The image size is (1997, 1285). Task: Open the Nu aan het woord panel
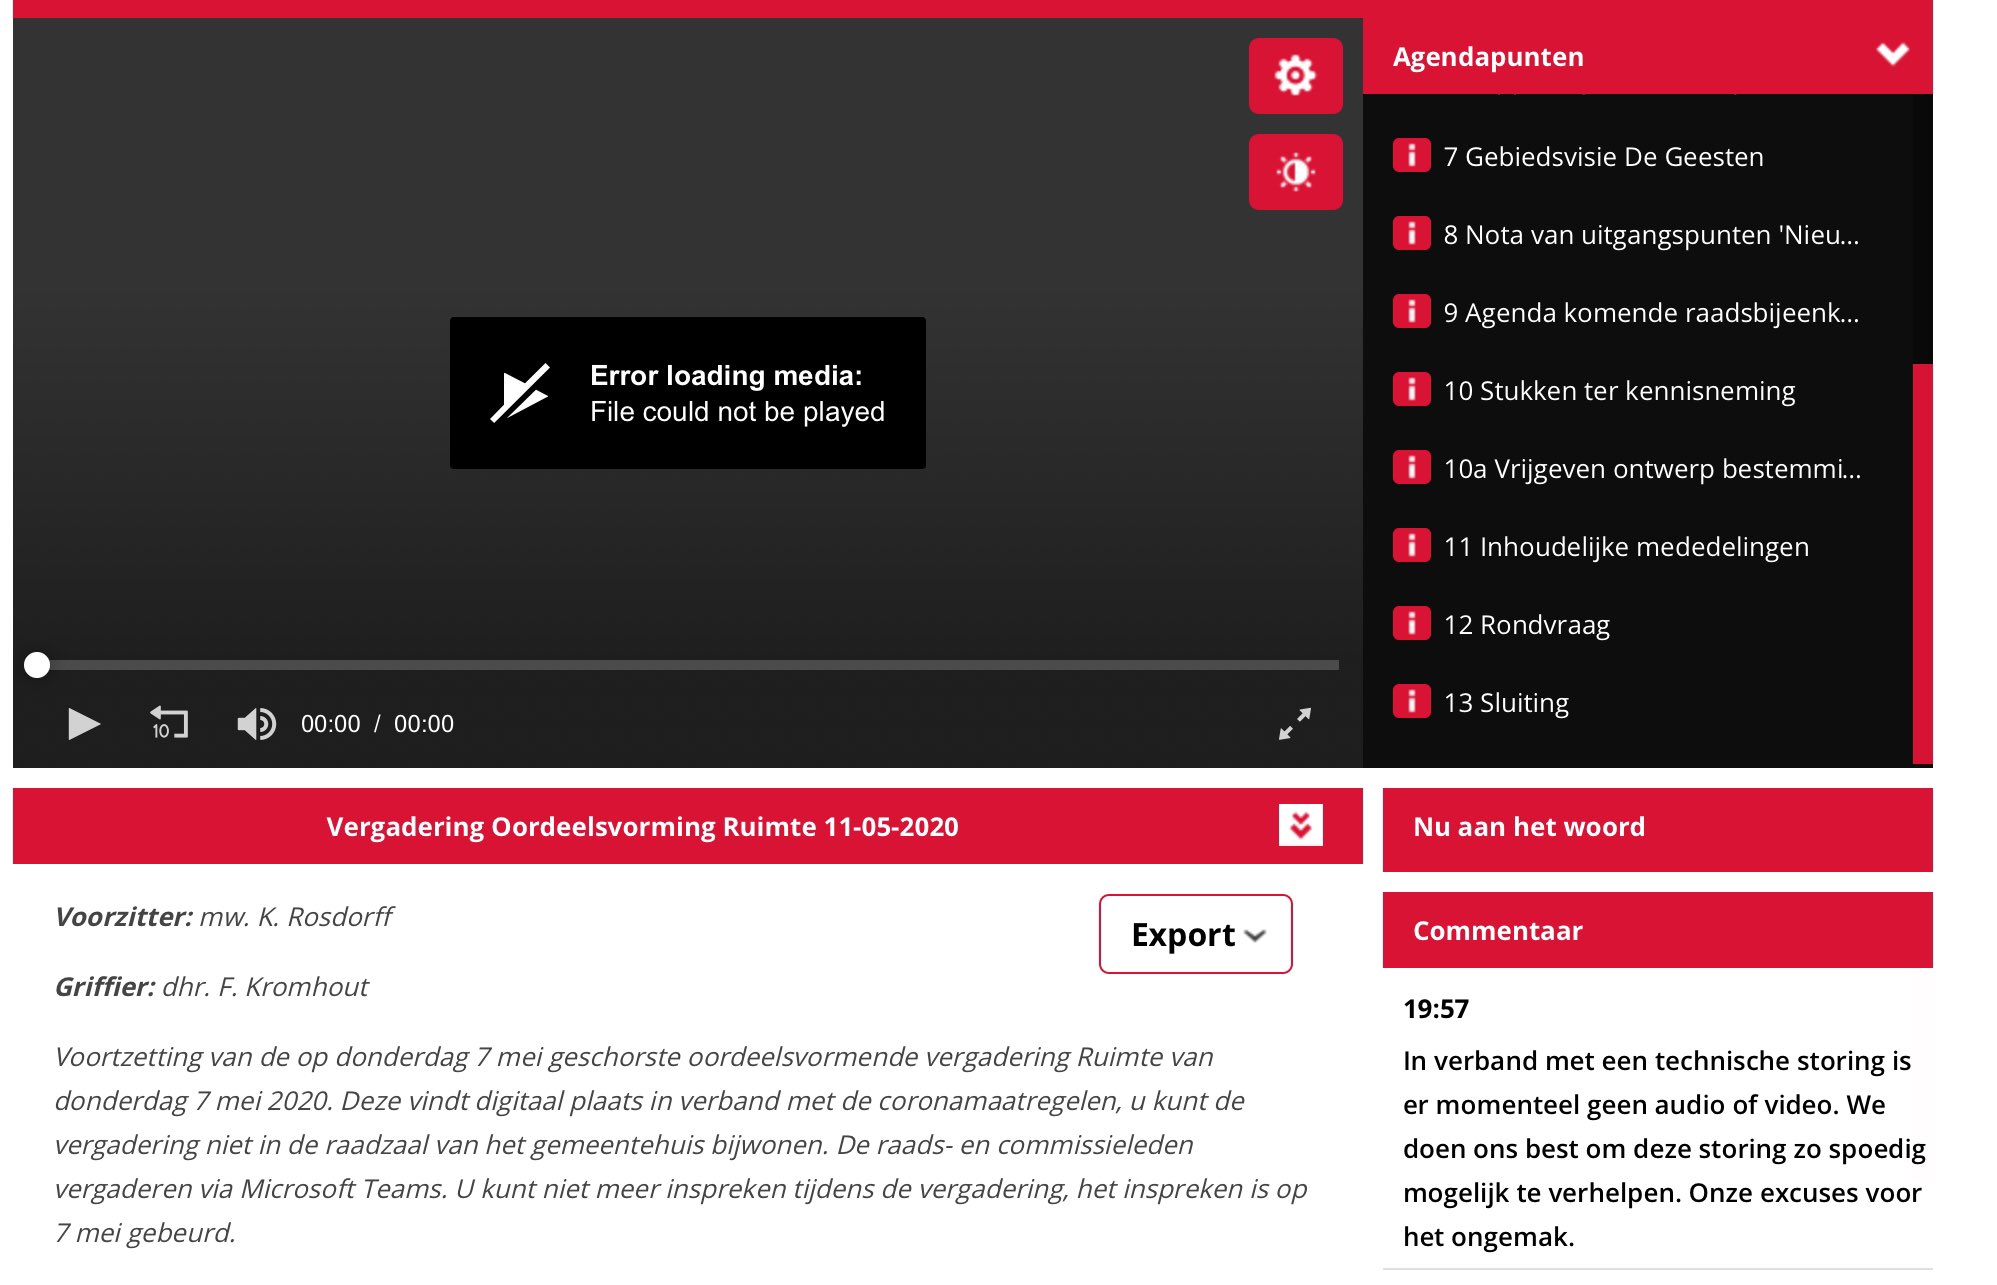tap(1657, 829)
